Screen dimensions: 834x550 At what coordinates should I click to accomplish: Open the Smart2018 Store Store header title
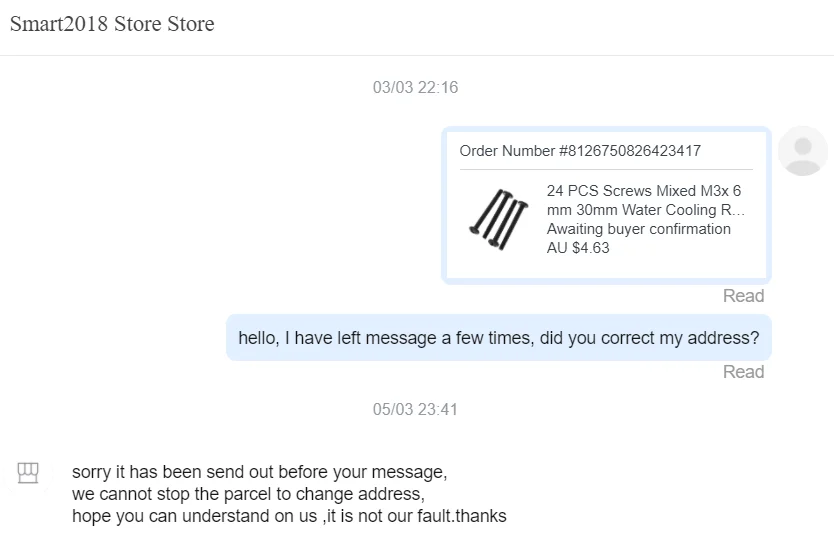coord(112,24)
